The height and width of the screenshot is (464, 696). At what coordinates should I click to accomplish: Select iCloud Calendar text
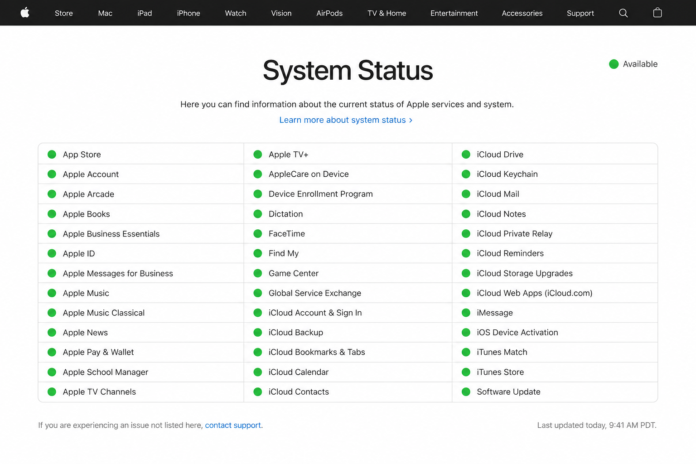tap(298, 372)
